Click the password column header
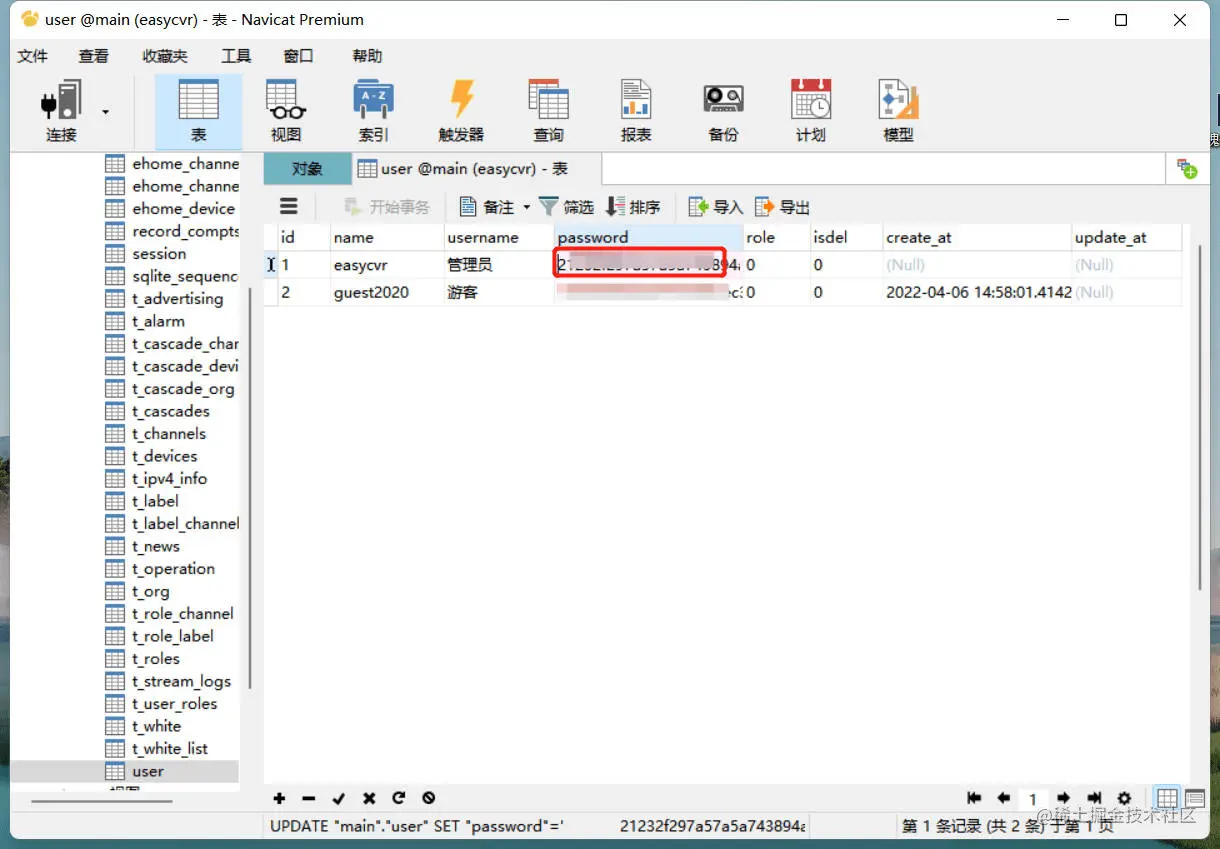The image size is (1220, 849). [648, 237]
